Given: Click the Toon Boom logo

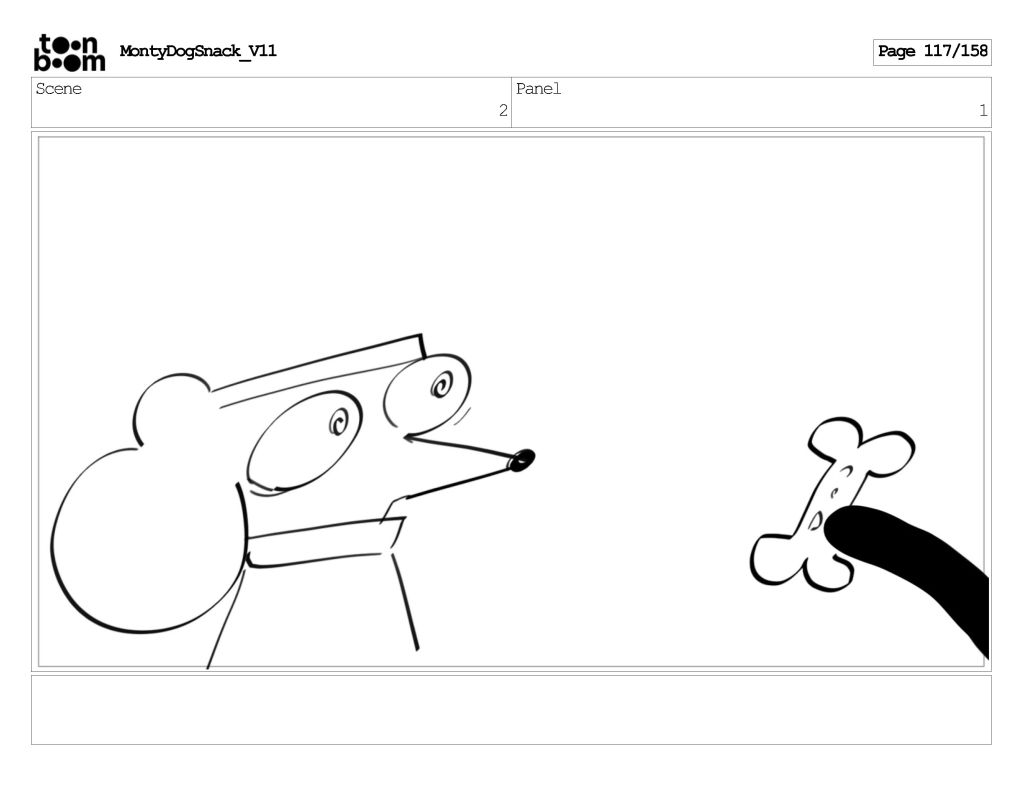Looking at the screenshot, I should click(69, 52).
